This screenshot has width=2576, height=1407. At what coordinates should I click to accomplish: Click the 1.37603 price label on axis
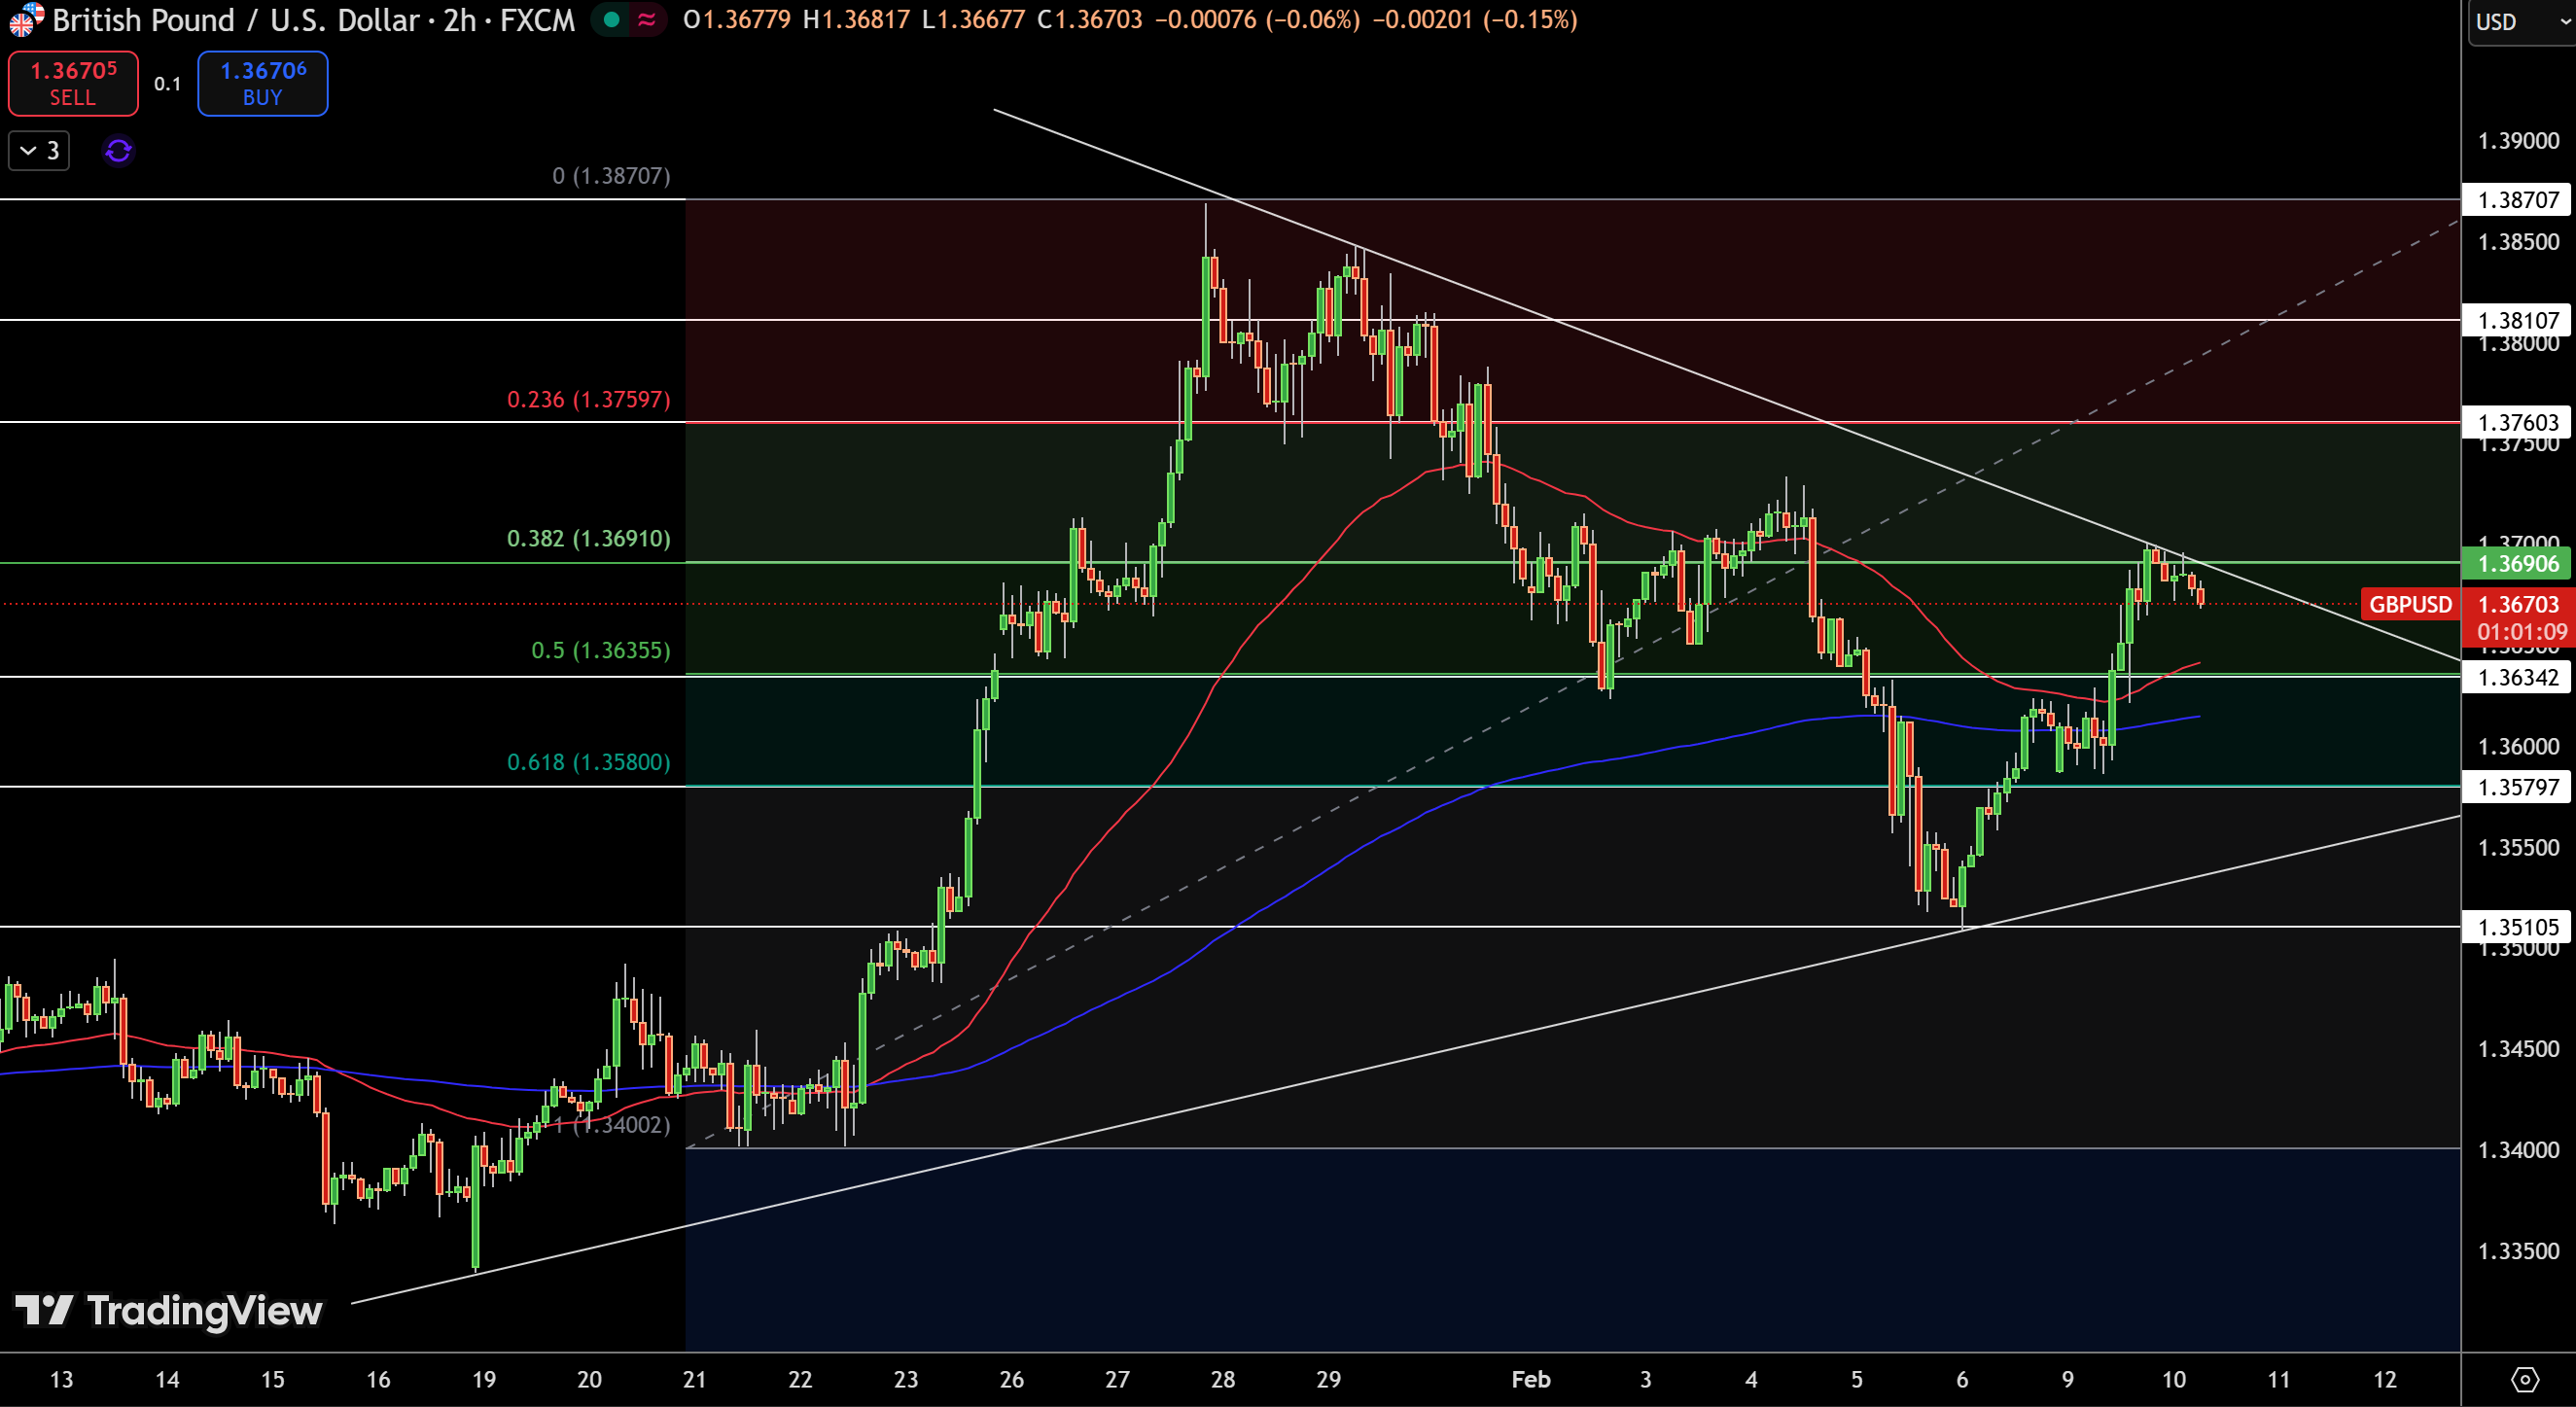click(2518, 422)
